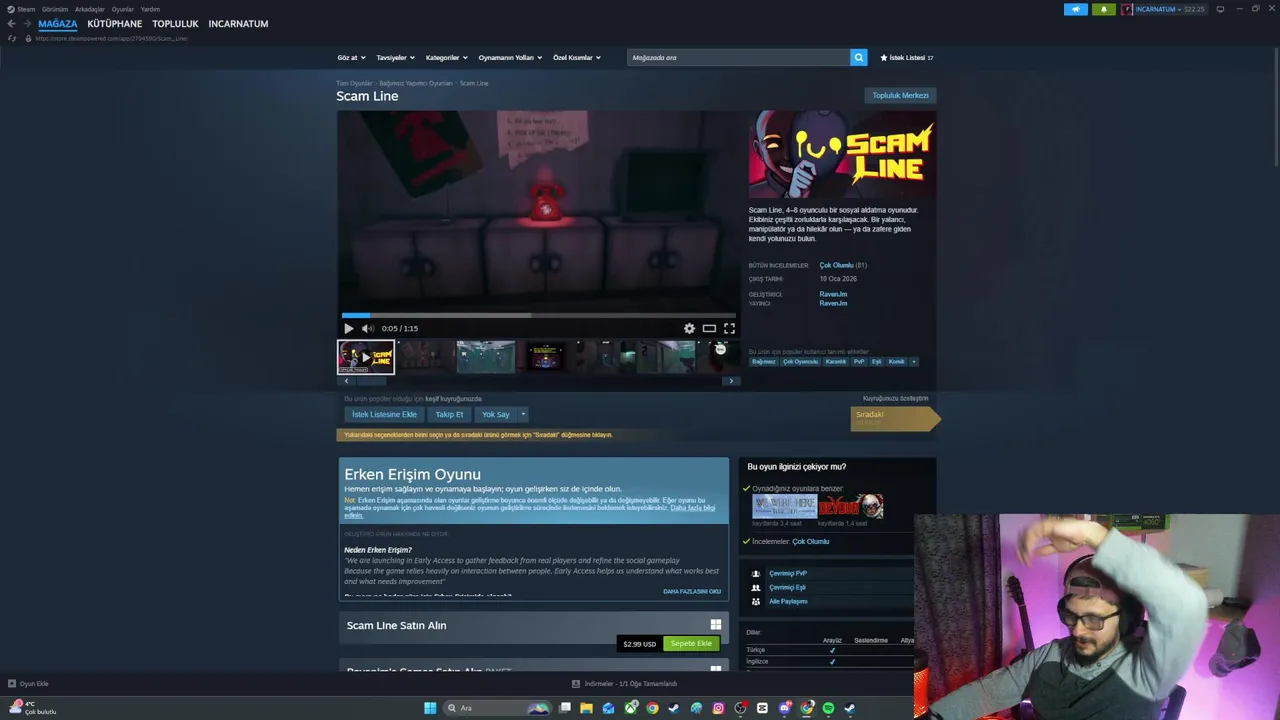Open Big Picture mode monitor icon
1280x720 pixels.
click(1220, 9)
